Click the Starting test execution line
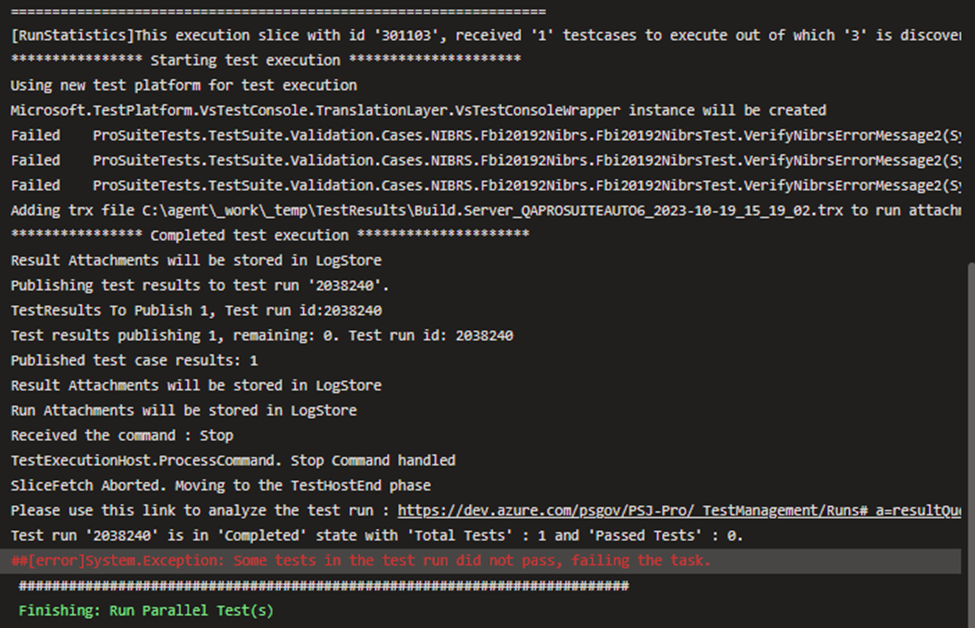 pos(266,60)
